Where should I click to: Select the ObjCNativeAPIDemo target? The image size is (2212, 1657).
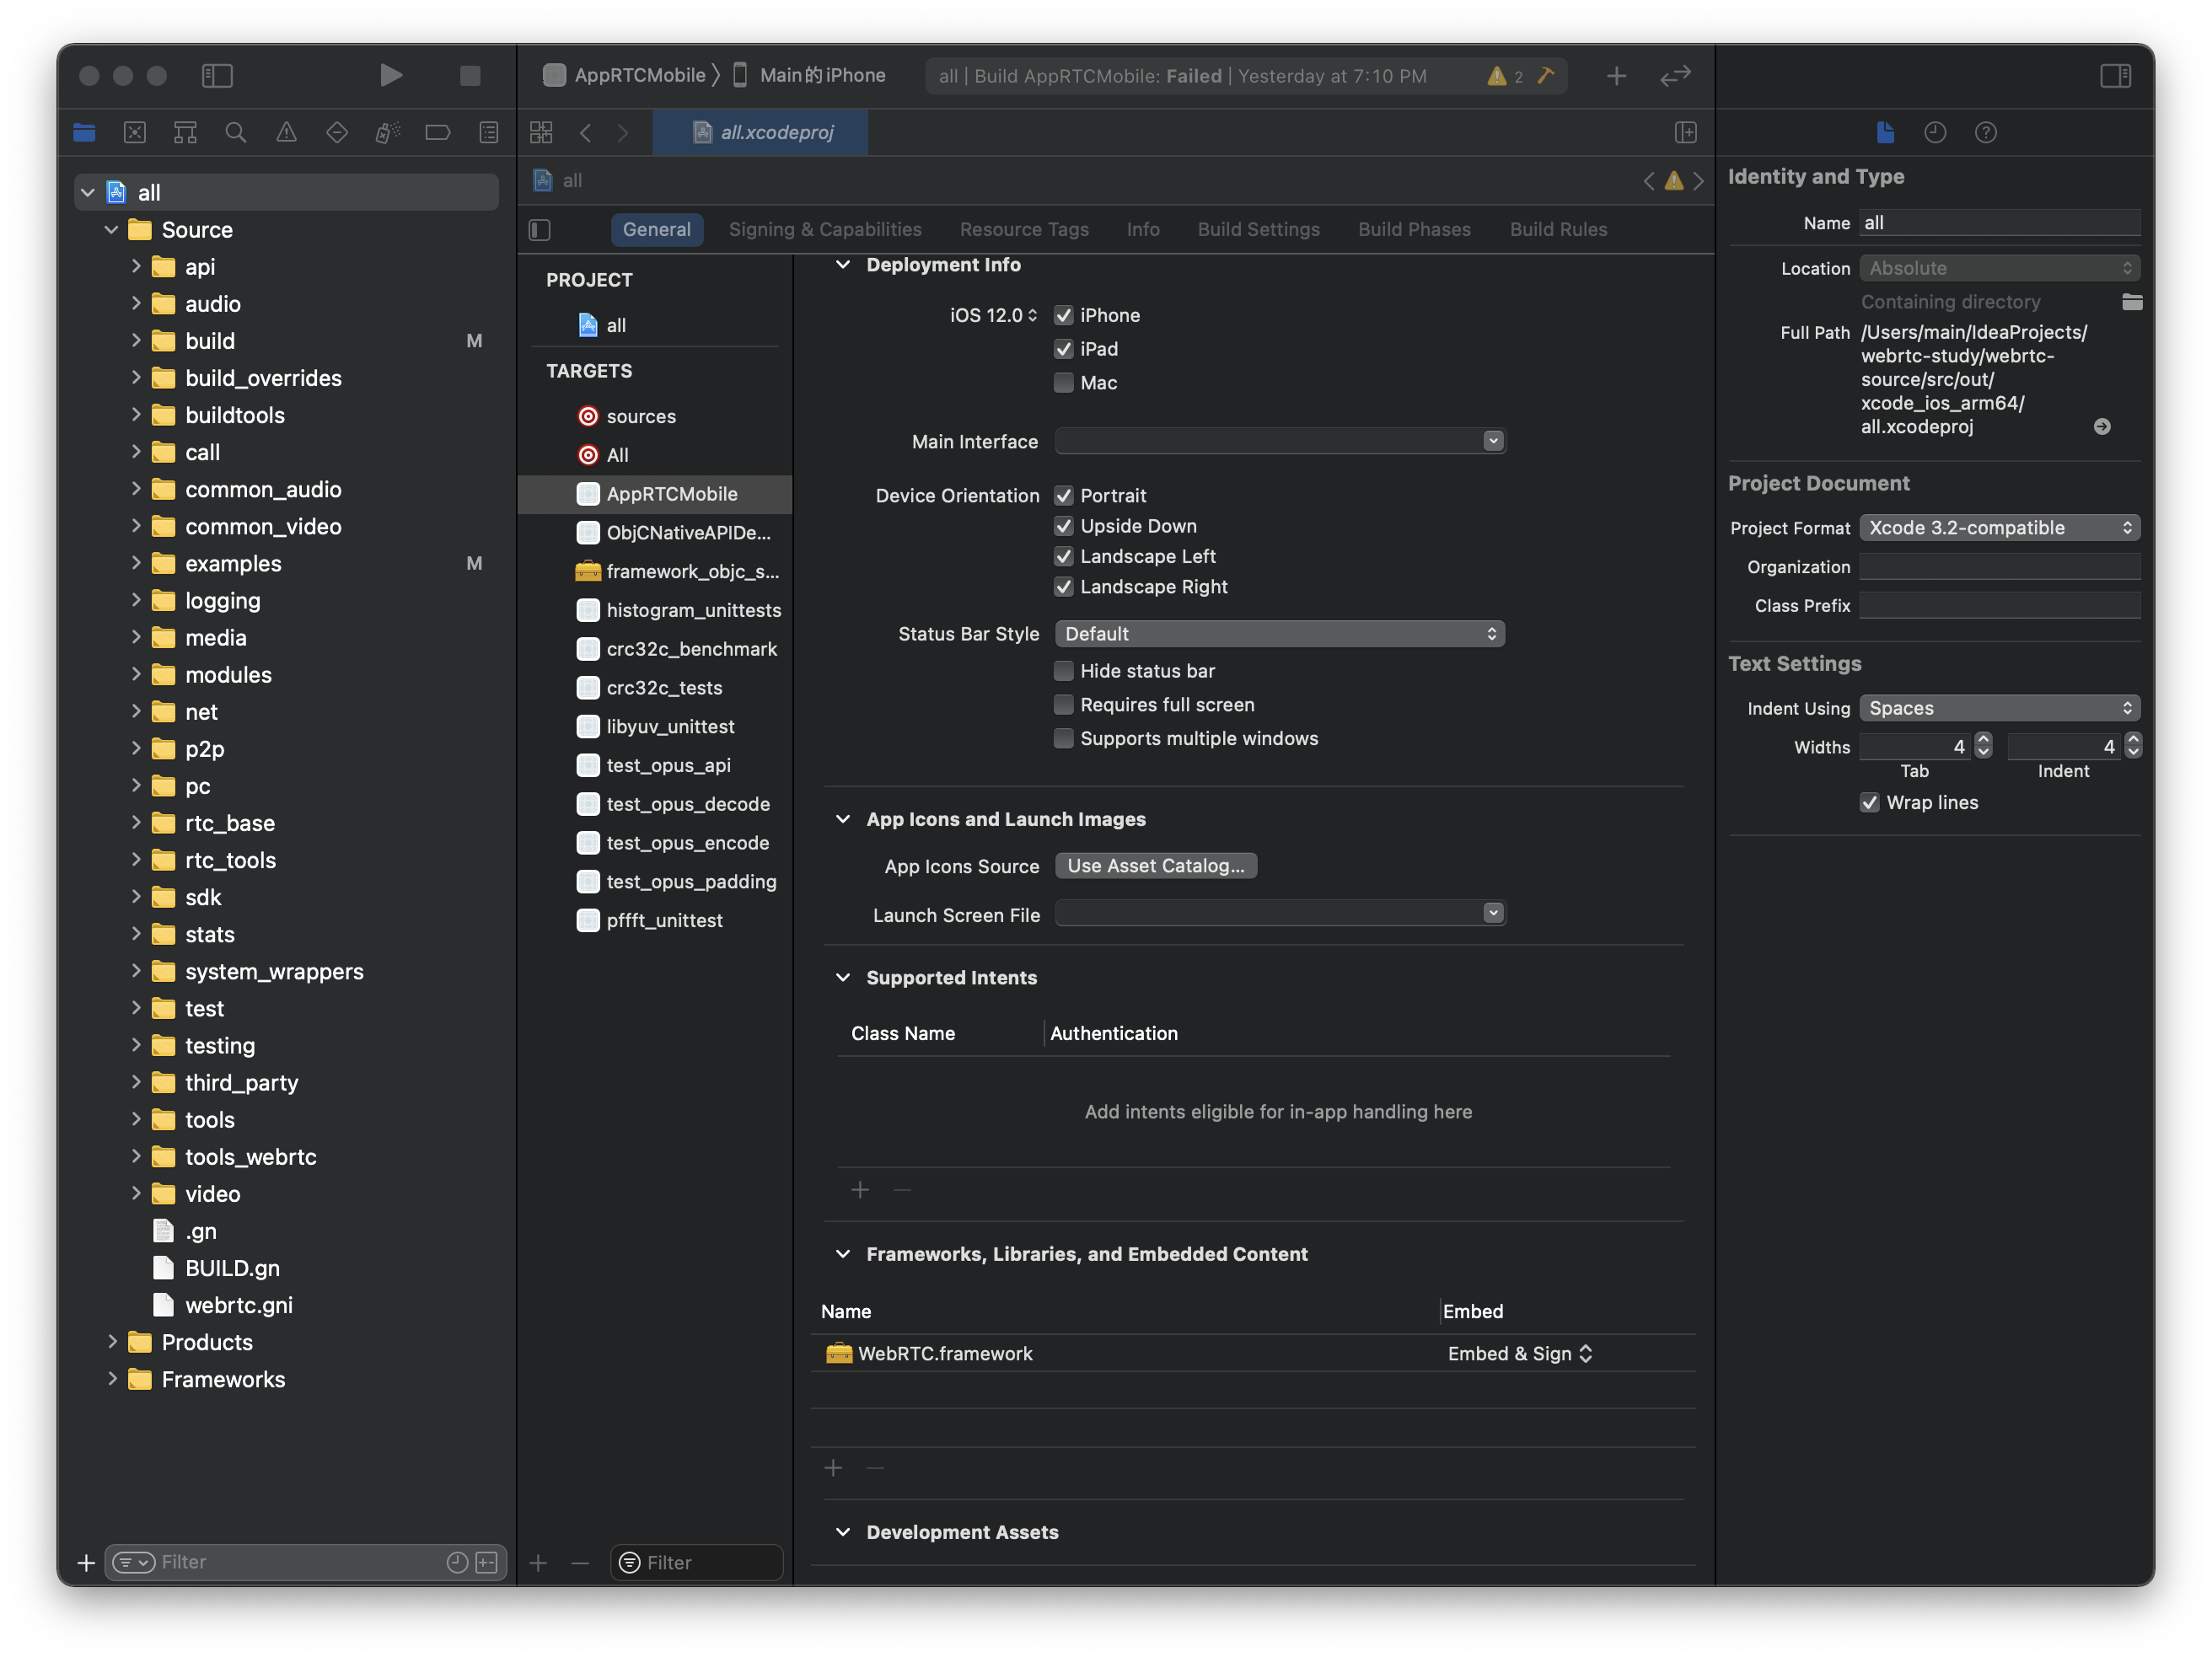click(687, 533)
